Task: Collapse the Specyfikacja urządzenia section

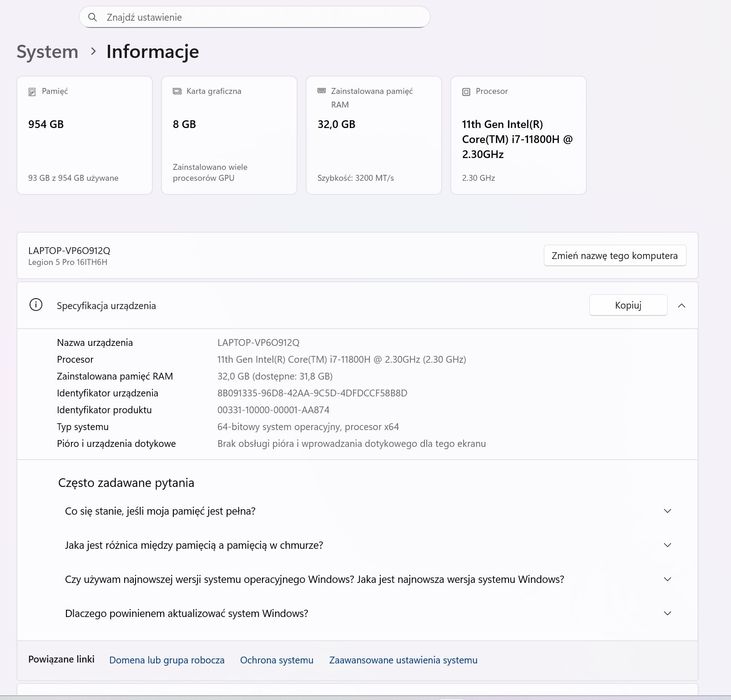Action: [x=682, y=306]
